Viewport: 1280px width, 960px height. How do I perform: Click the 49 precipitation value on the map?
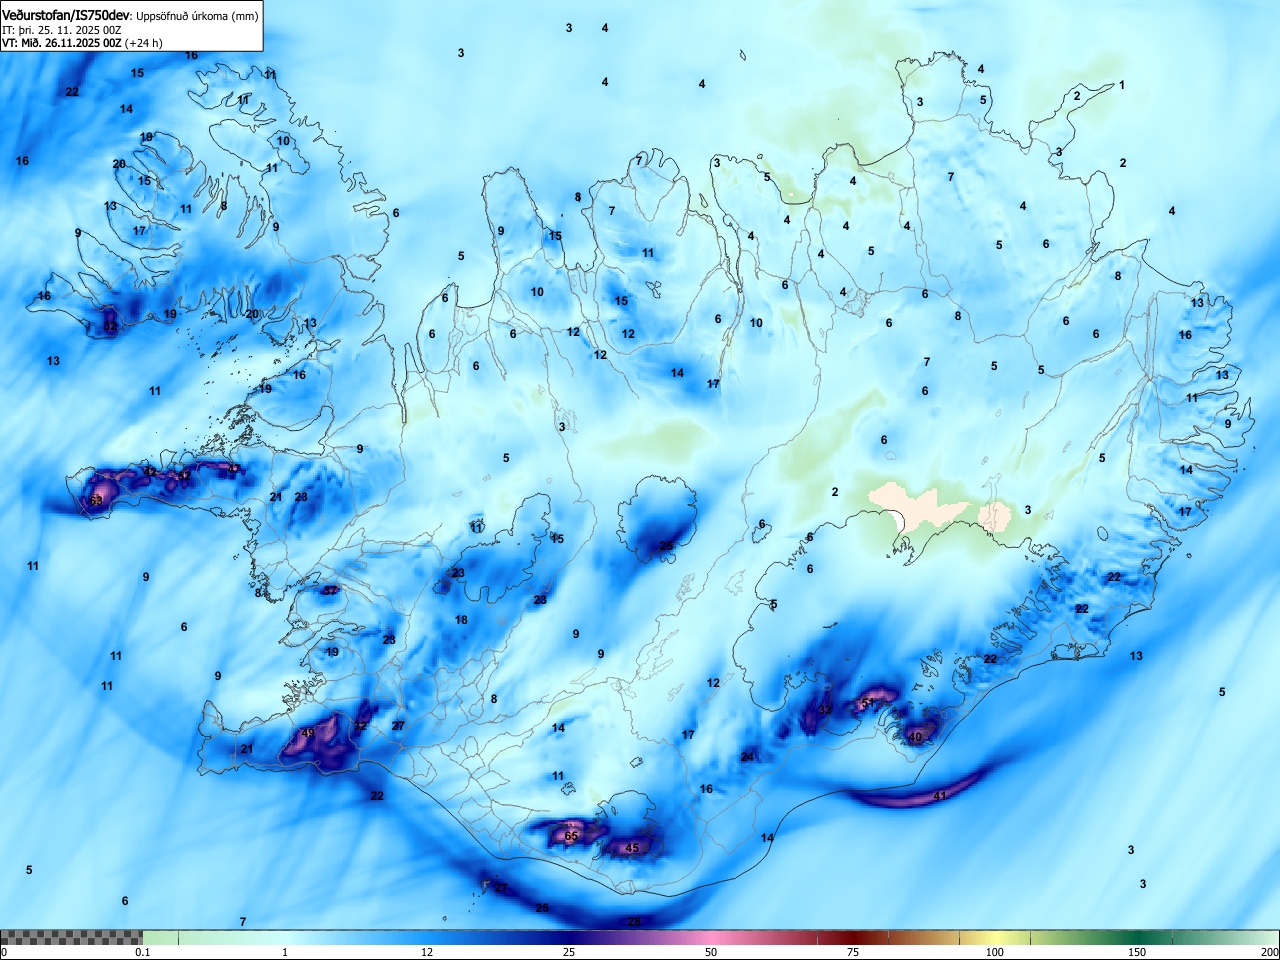coord(307,733)
